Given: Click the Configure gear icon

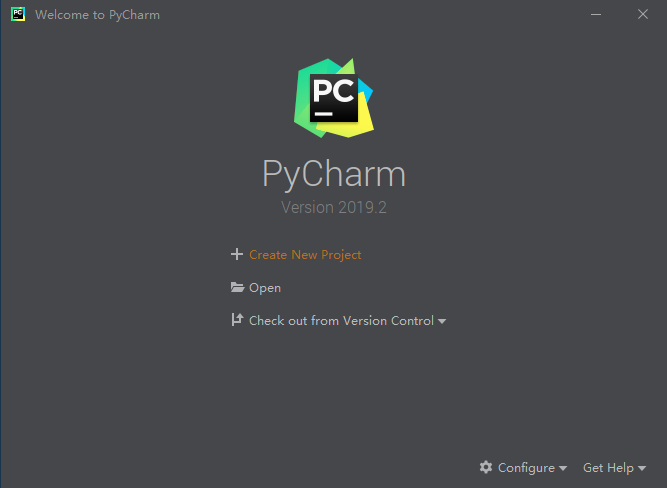Looking at the screenshot, I should 486,467.
